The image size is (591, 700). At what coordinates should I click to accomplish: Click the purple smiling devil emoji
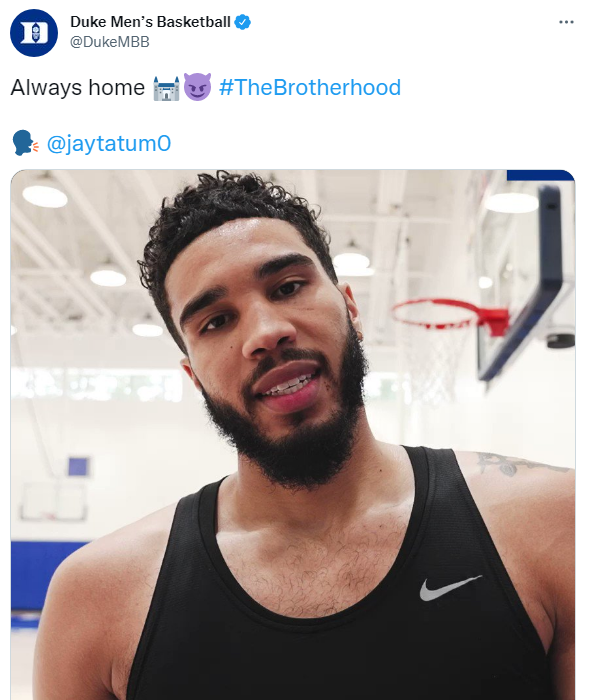click(197, 87)
